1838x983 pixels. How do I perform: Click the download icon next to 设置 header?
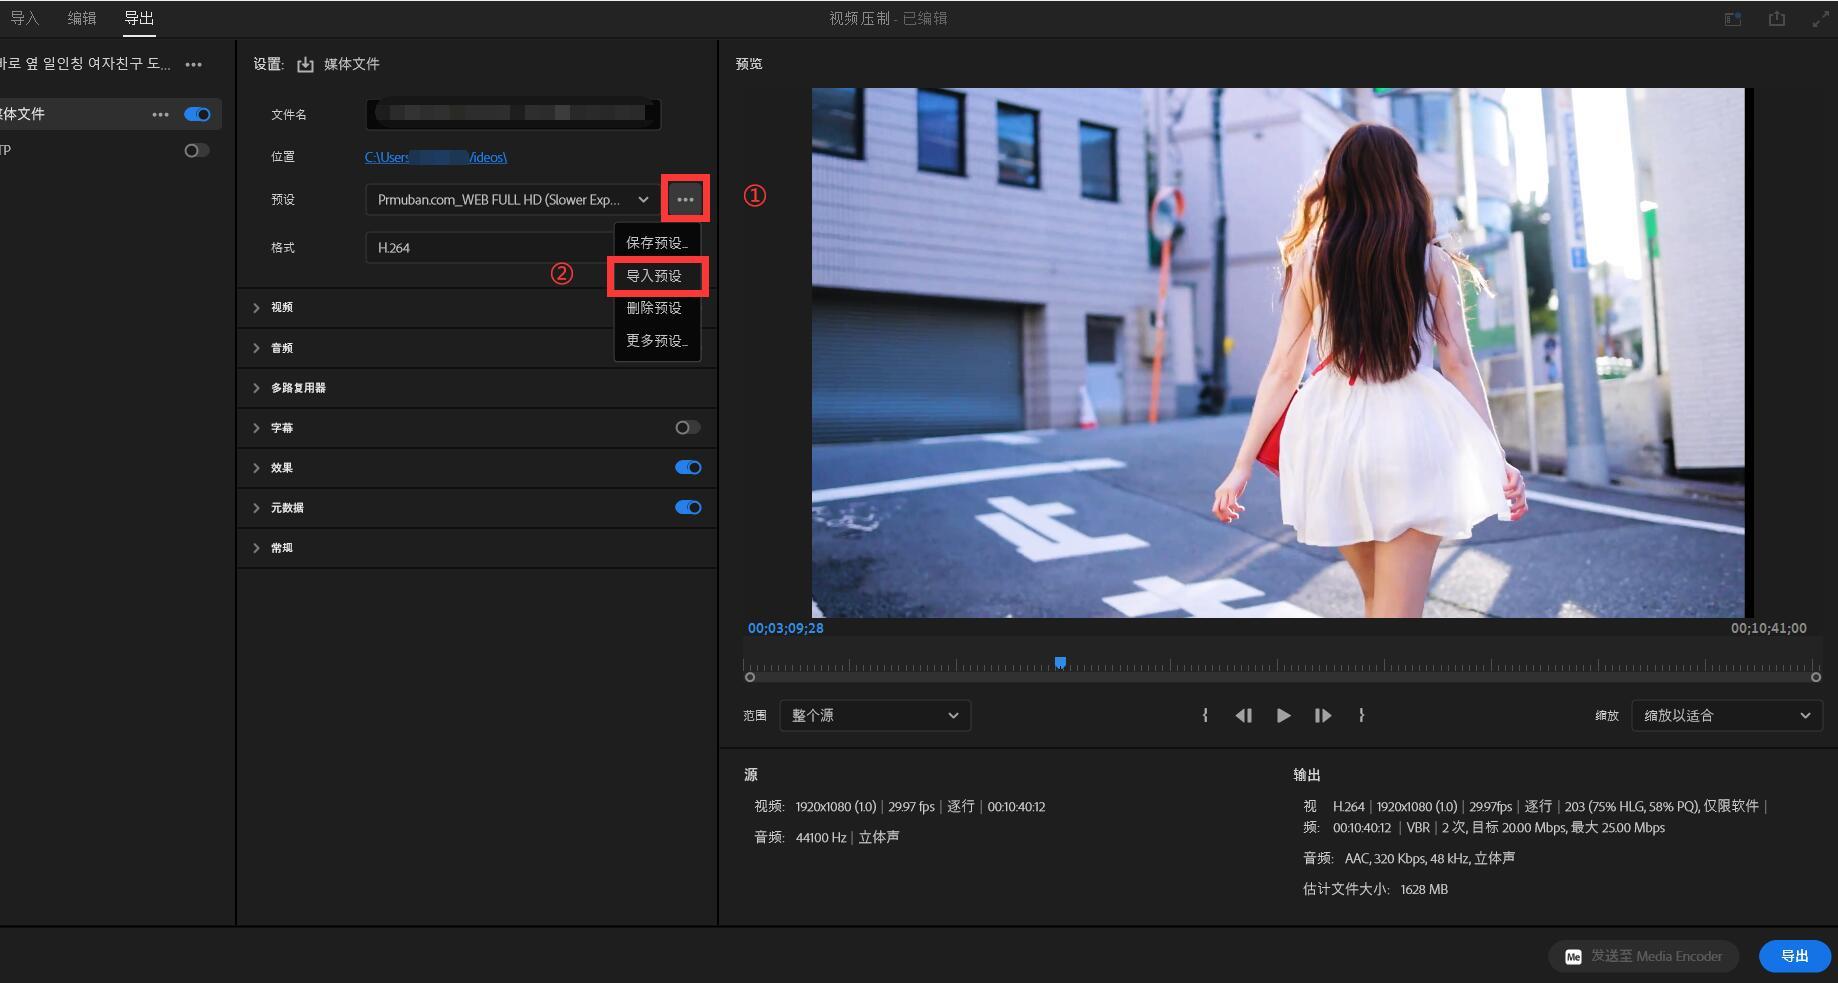click(x=305, y=63)
